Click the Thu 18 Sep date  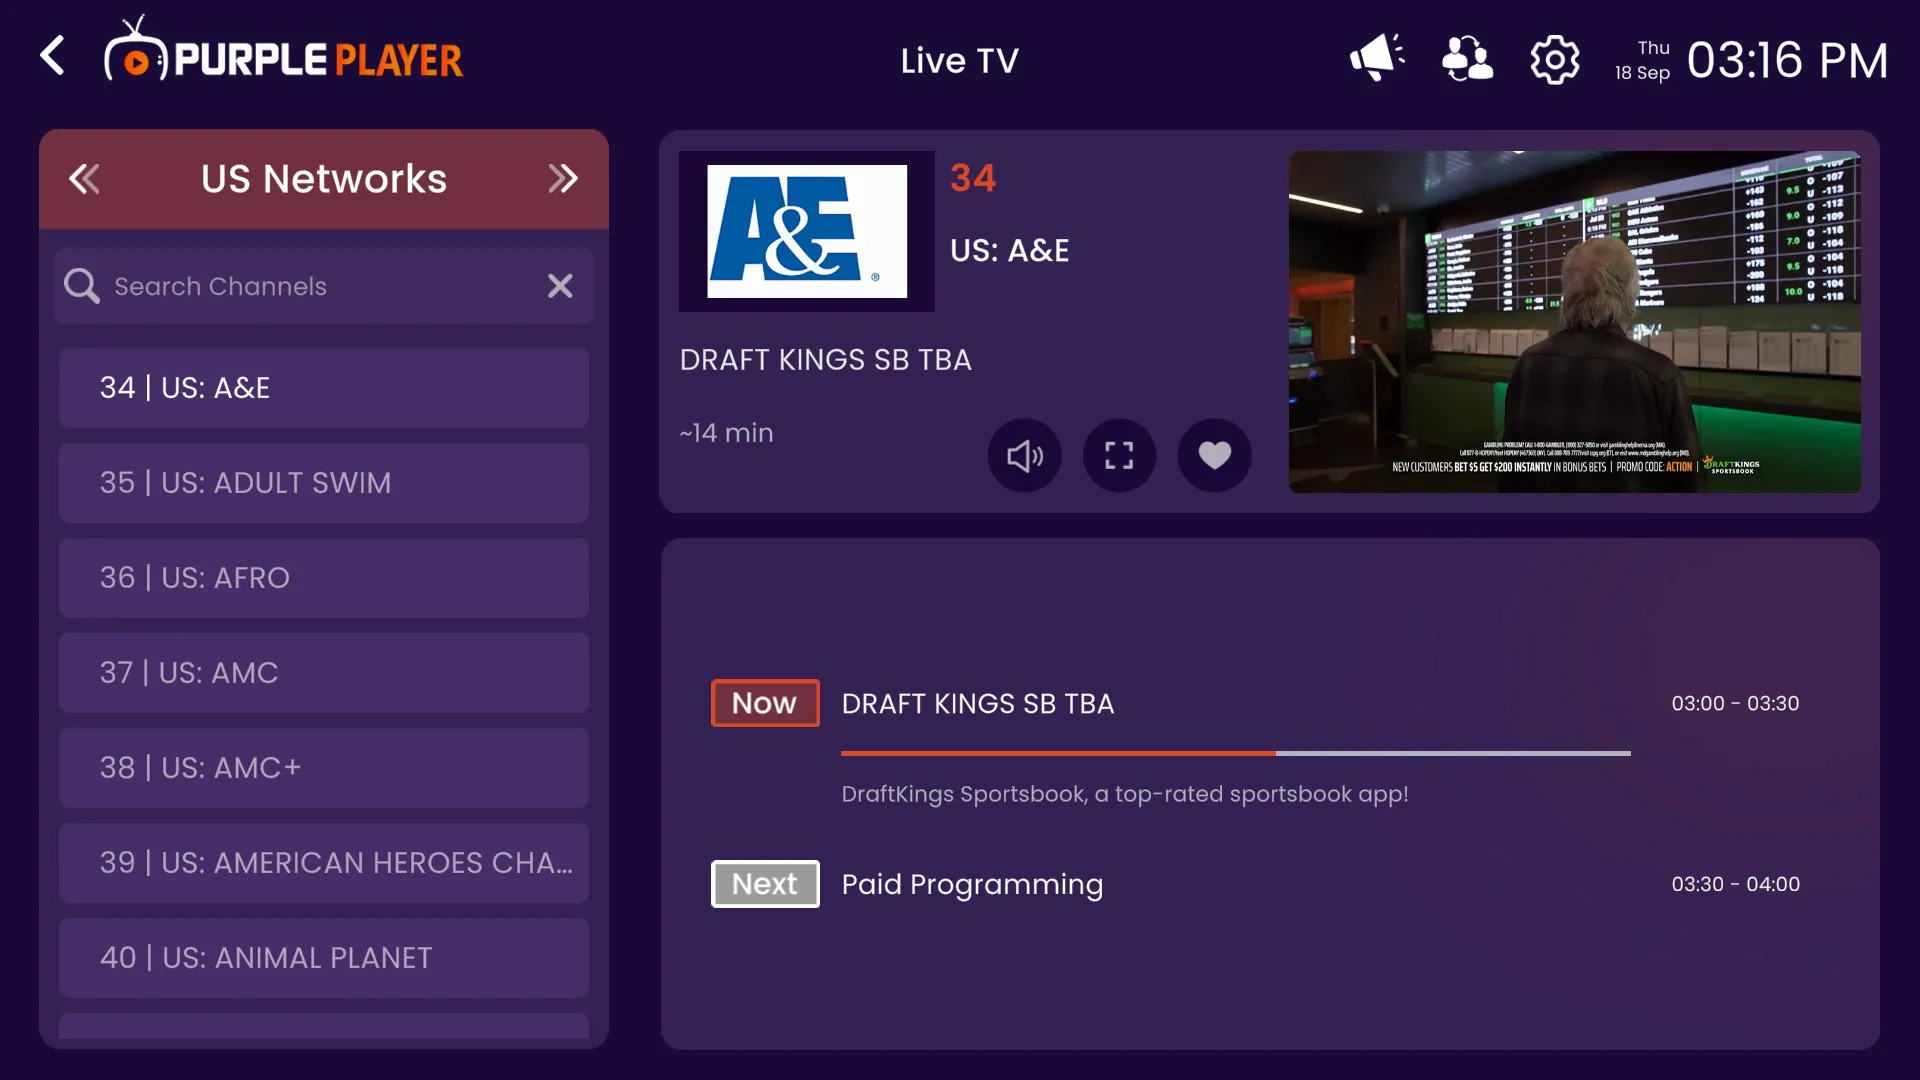point(1643,60)
